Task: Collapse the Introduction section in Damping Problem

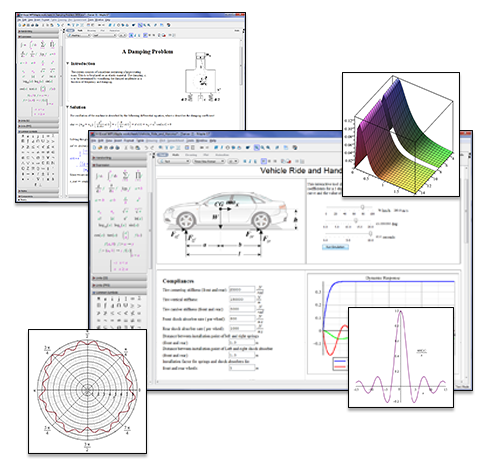Action: point(68,63)
